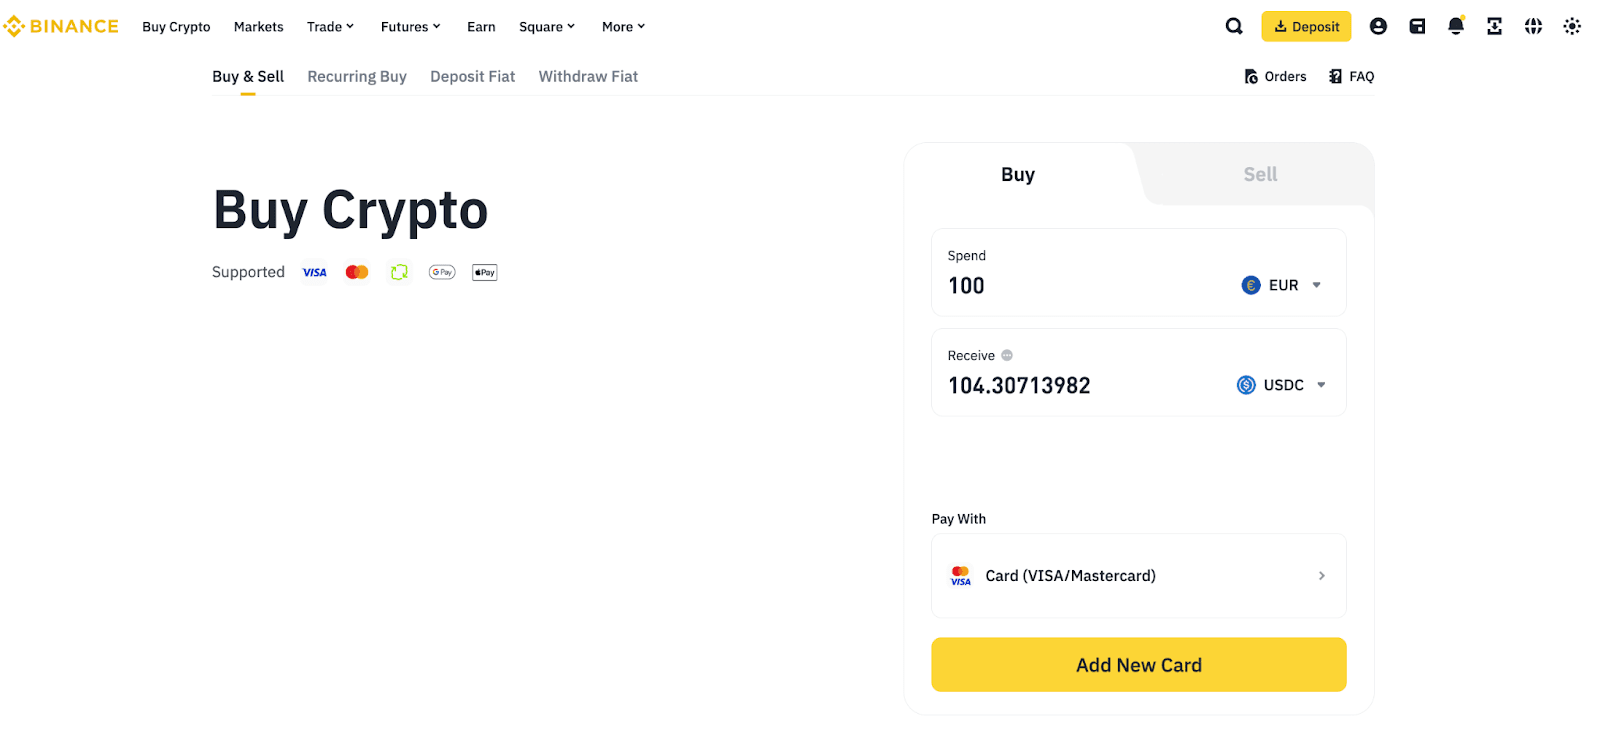The image size is (1600, 752).
Task: Switch to the Sell tab
Action: (x=1260, y=174)
